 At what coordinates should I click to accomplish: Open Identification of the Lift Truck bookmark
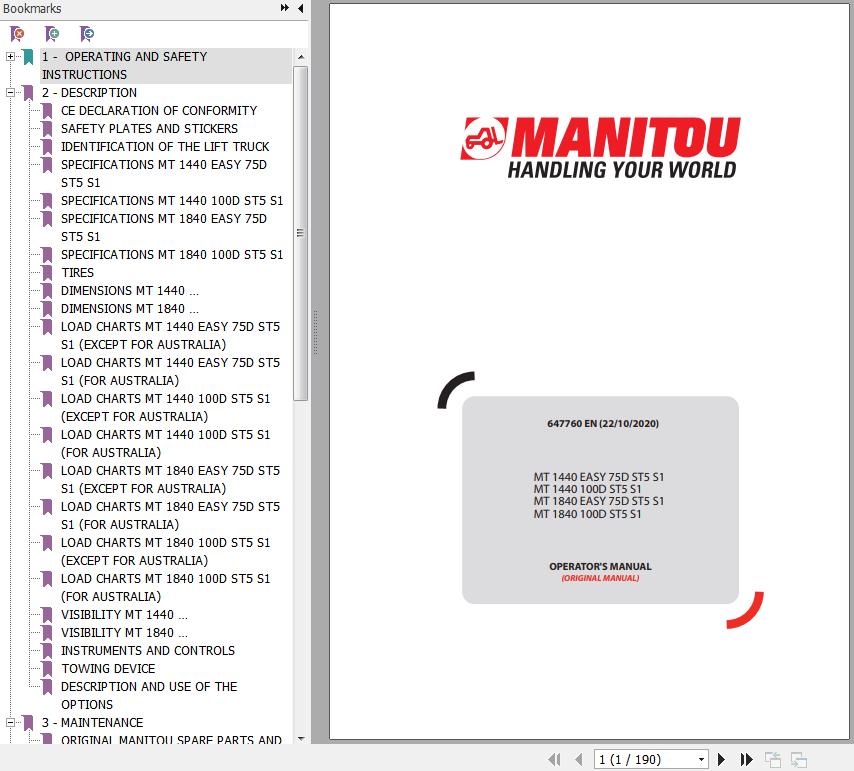click(x=165, y=146)
